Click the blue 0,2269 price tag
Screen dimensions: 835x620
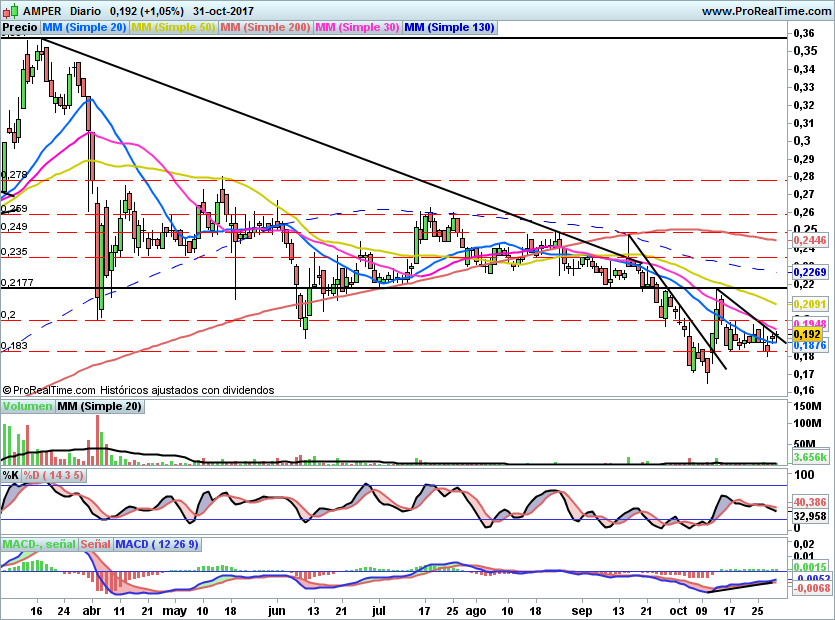pos(806,271)
